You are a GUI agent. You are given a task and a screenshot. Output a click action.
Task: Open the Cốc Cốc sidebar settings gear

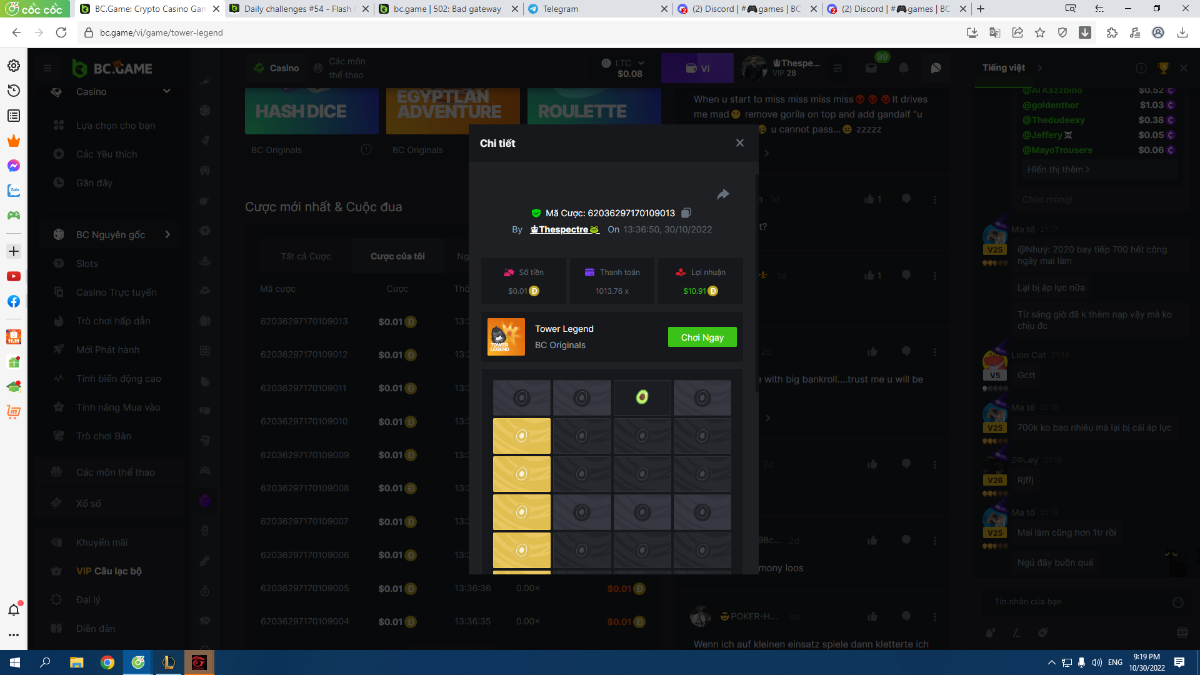pos(14,66)
